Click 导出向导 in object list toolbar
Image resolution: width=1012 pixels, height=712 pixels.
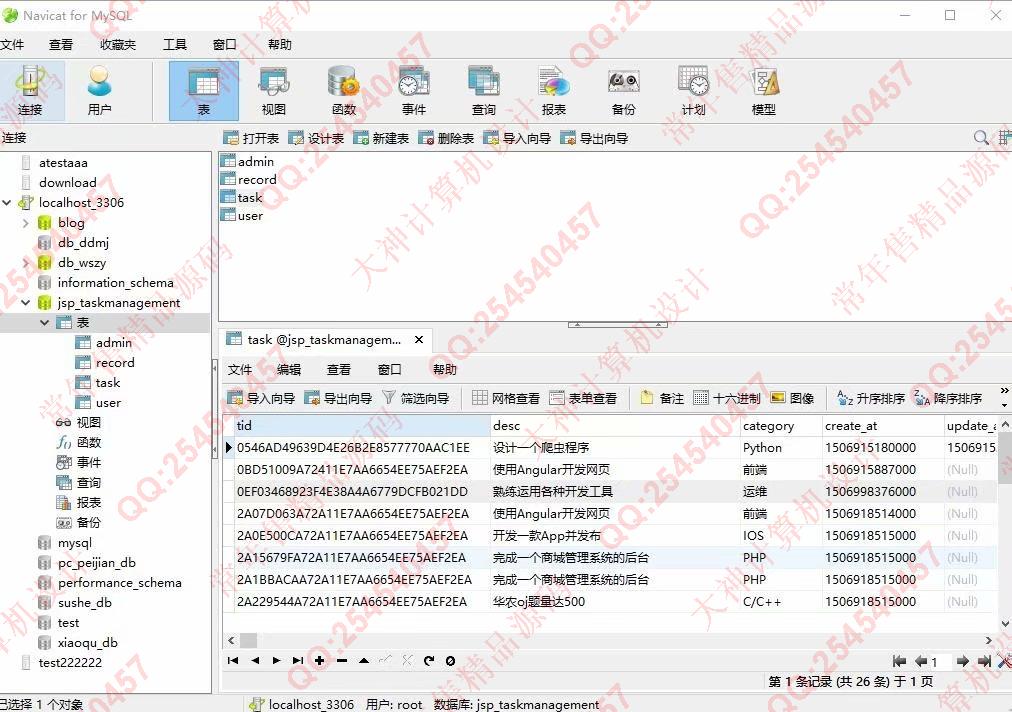point(594,138)
